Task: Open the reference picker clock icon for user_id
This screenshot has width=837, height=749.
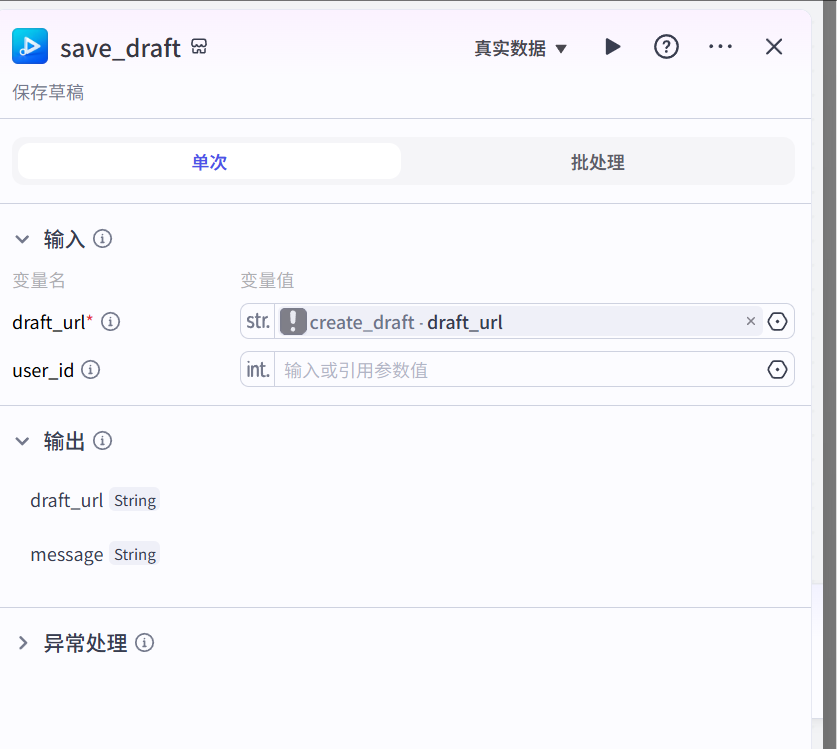Action: click(x=777, y=369)
